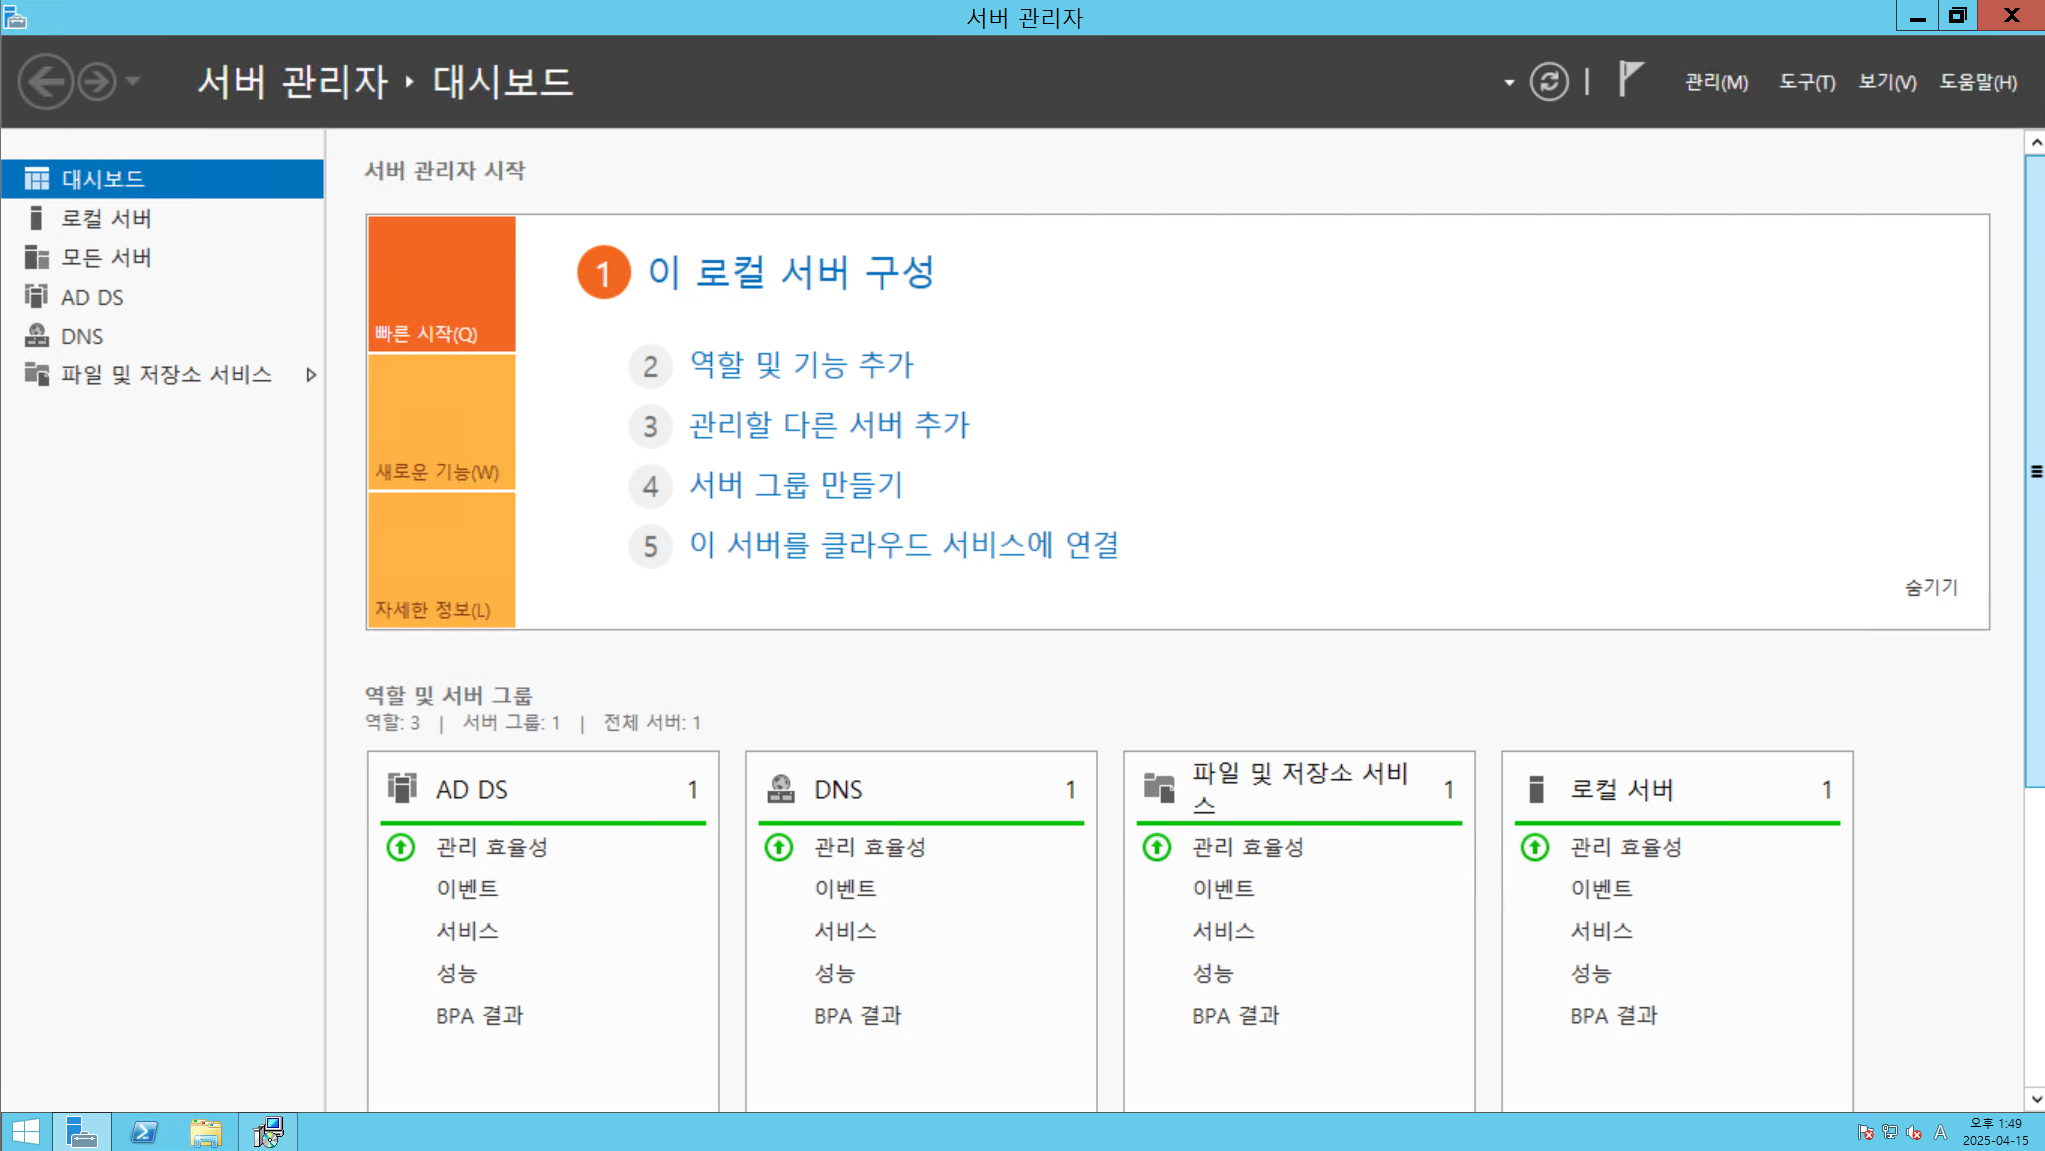Click the DNS sidebar icon
The width and height of the screenshot is (2045, 1151).
tap(37, 335)
